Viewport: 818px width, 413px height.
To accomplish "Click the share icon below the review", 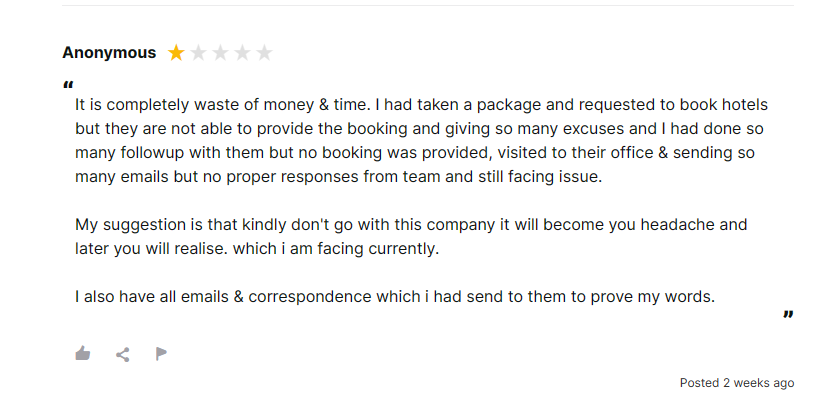I will point(123,355).
